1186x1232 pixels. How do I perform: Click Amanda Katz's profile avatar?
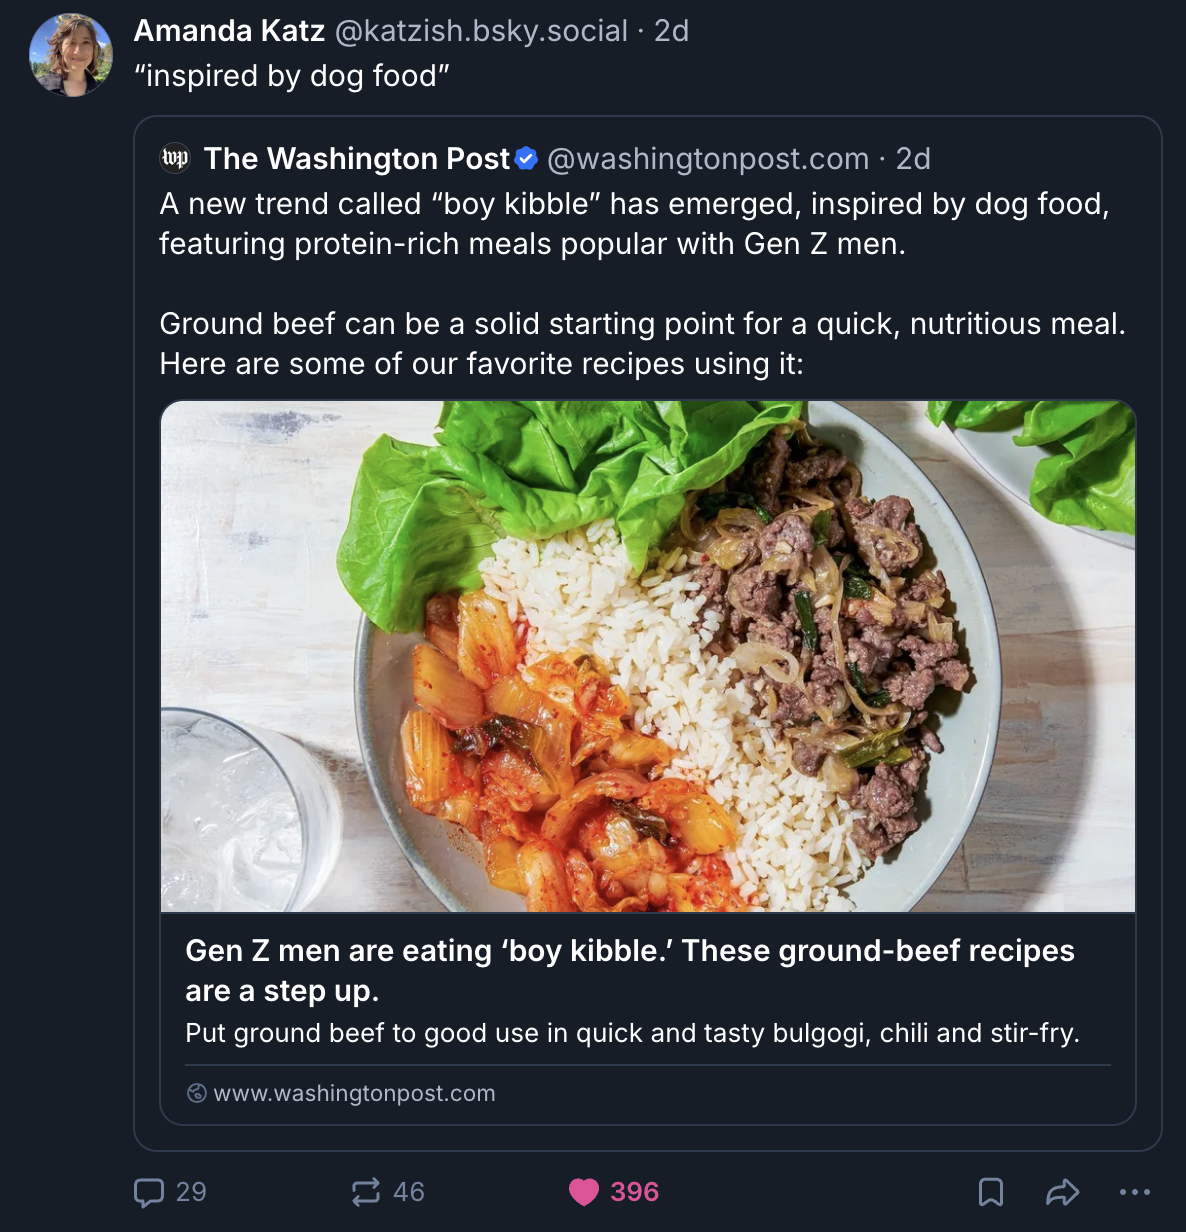coord(71,55)
